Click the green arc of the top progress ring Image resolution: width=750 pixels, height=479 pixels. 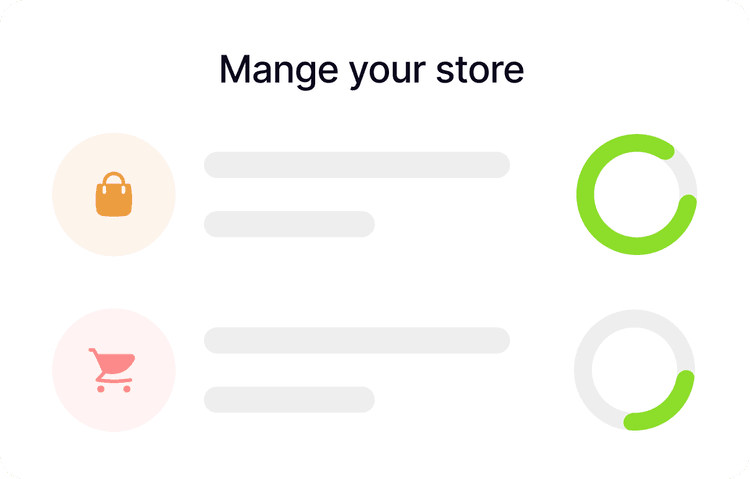click(x=586, y=194)
